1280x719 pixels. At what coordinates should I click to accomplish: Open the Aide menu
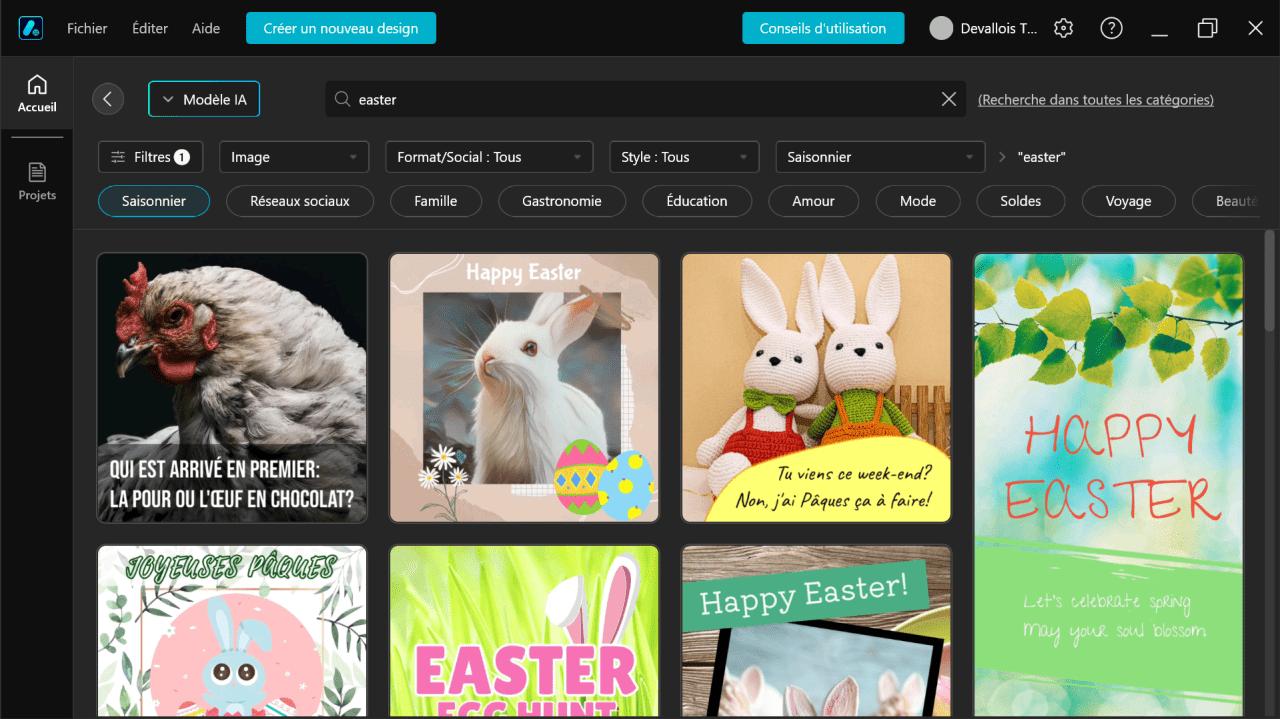click(x=206, y=28)
